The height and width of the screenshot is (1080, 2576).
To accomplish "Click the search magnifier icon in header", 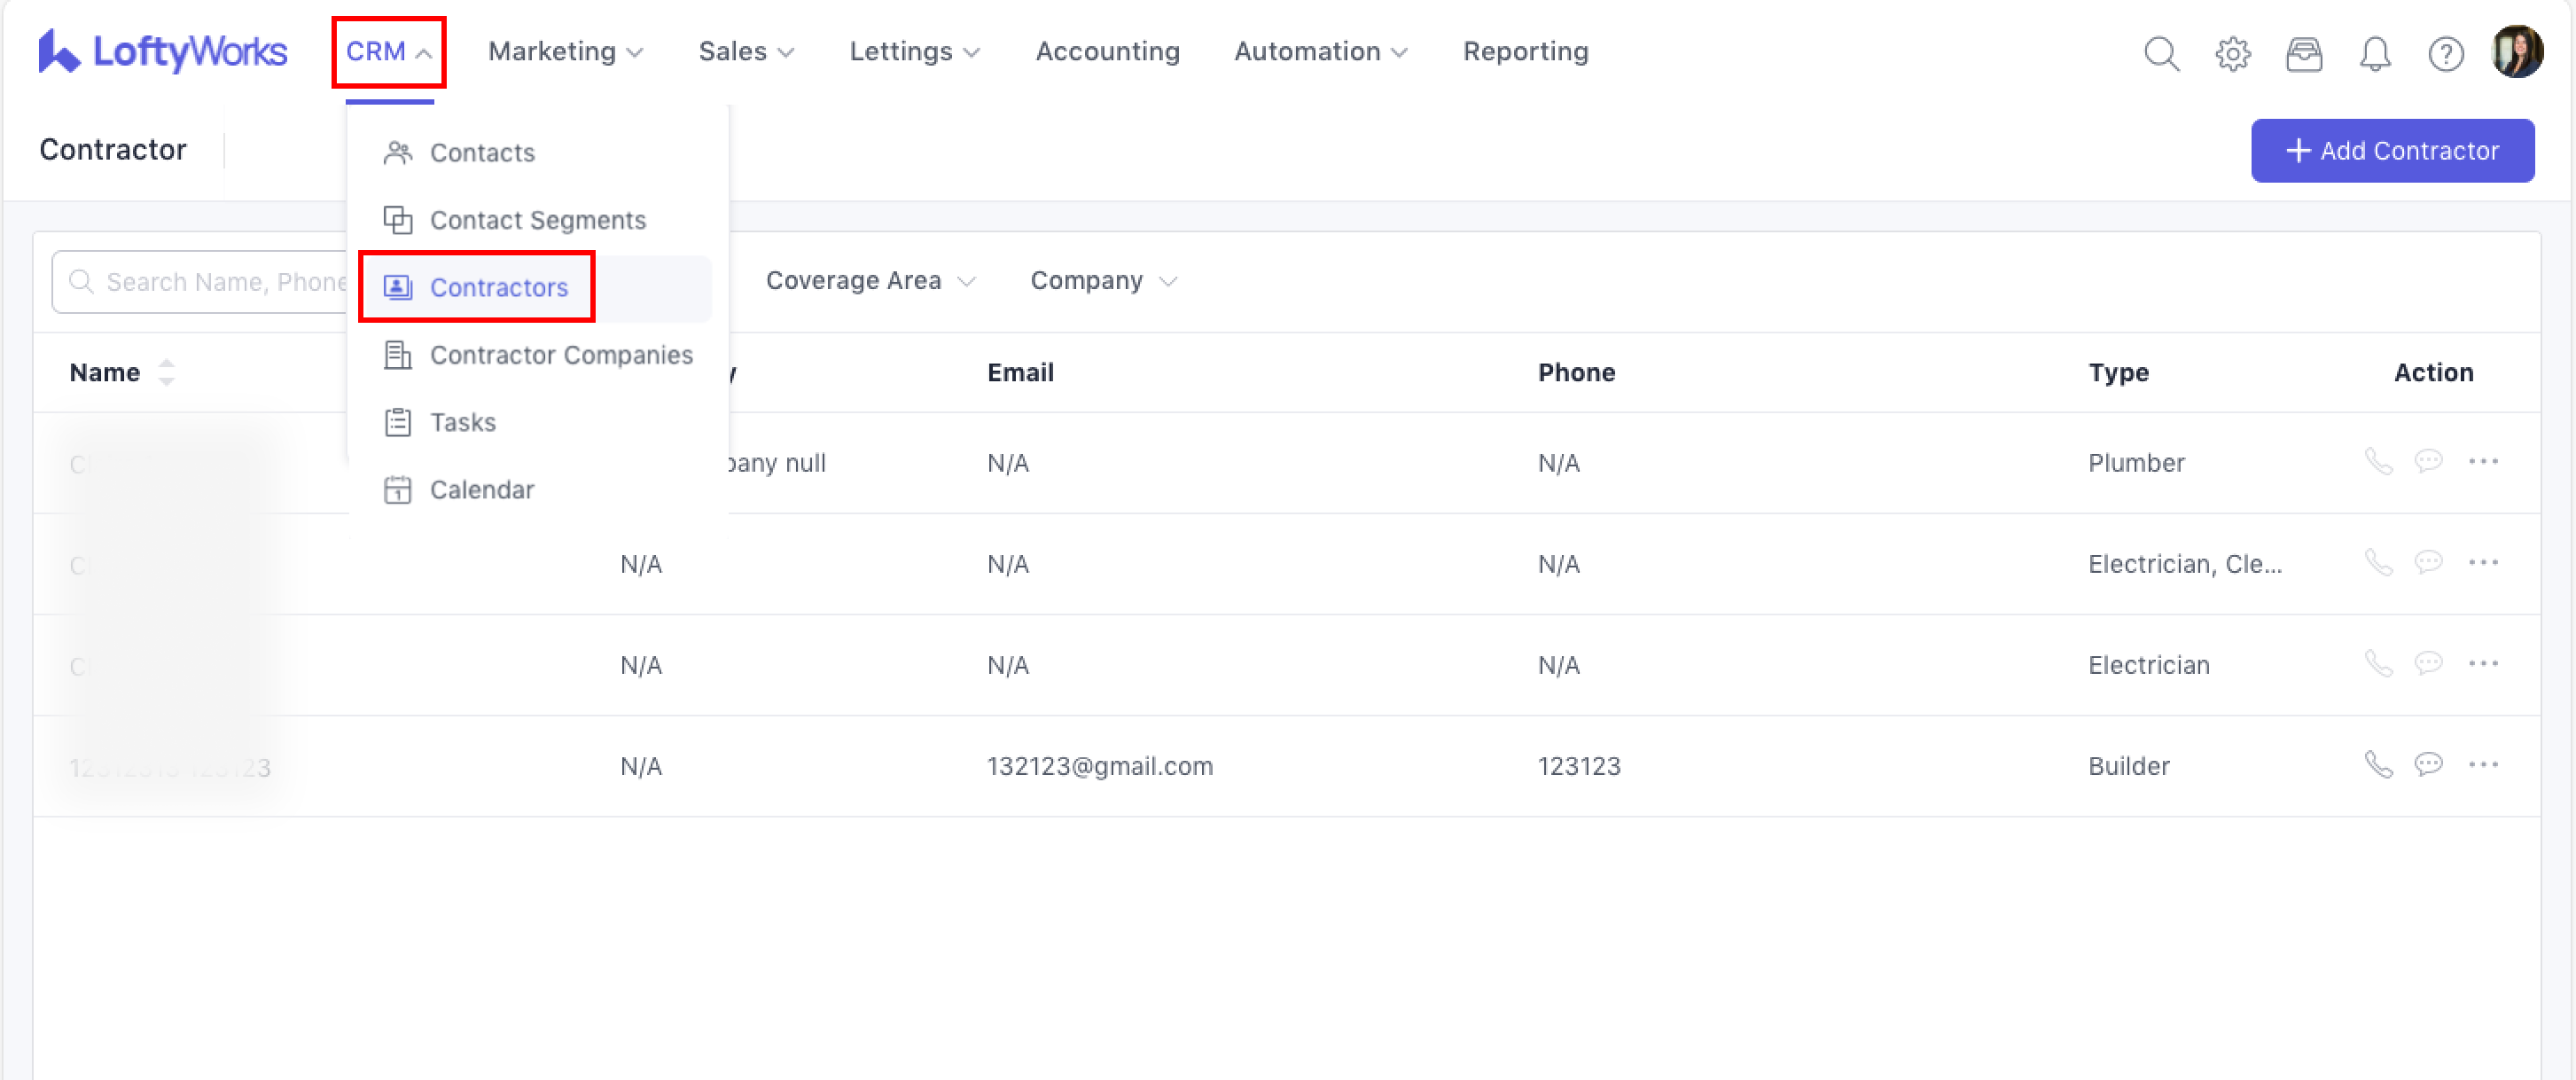I will 2161,53.
